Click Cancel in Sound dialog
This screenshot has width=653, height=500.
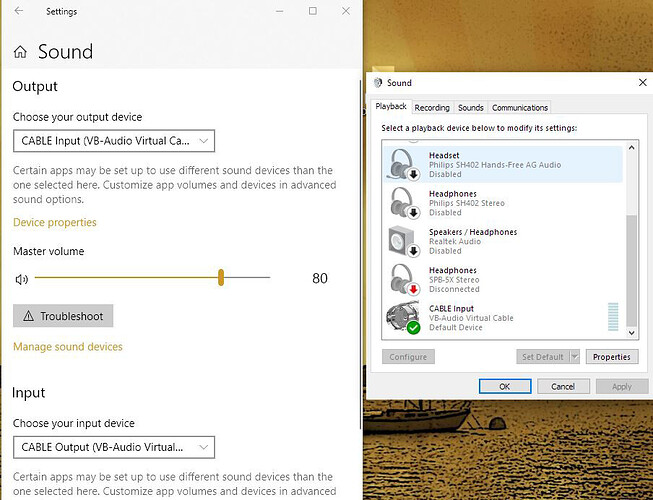coord(563,386)
